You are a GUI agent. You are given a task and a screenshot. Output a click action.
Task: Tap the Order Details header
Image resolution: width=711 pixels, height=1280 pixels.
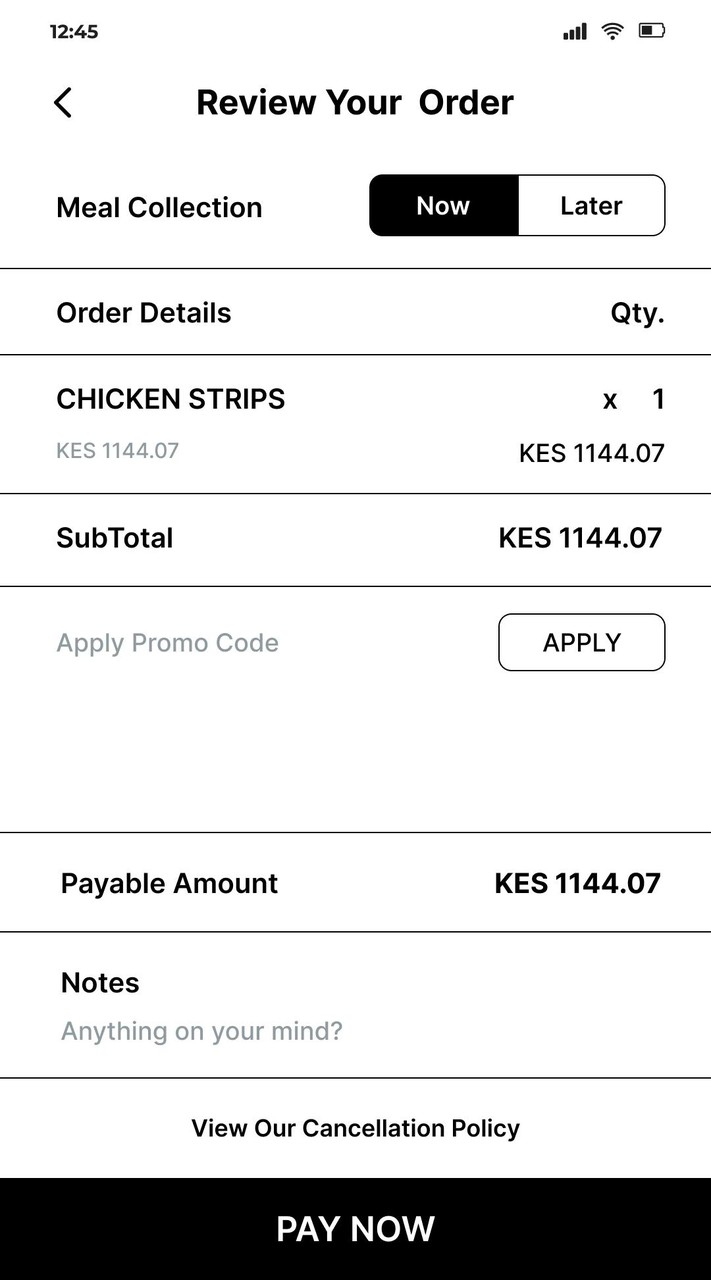tap(144, 313)
